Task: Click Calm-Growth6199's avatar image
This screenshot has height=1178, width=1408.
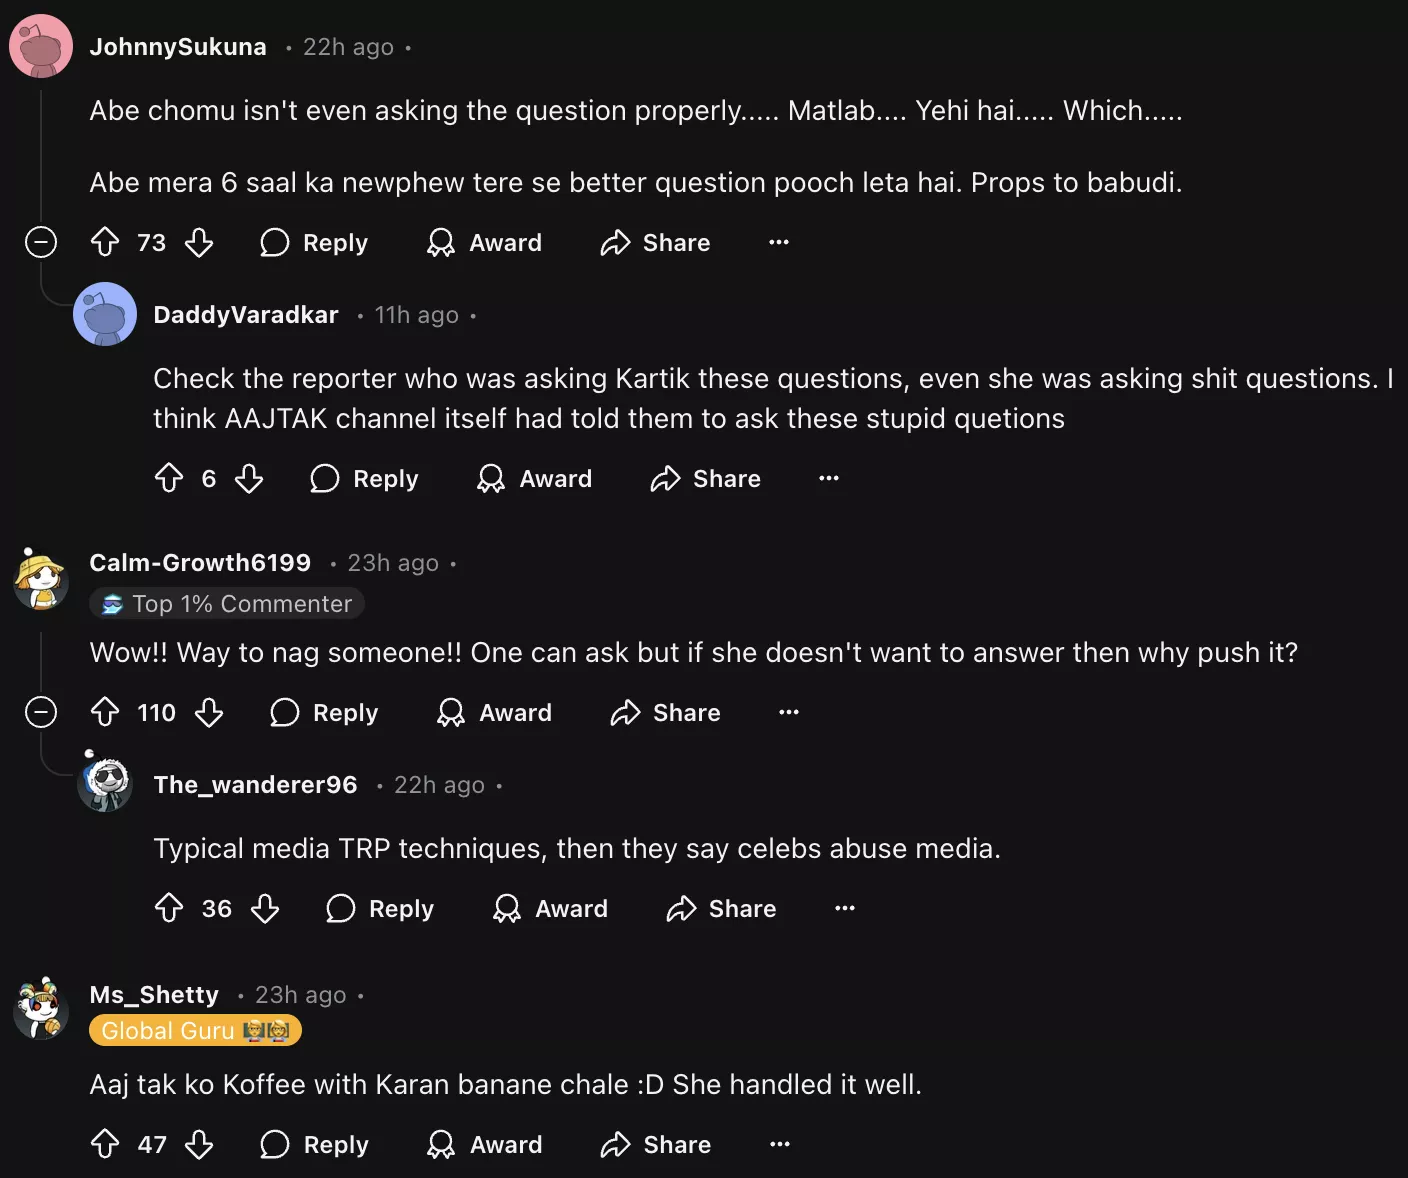Action: [41, 580]
